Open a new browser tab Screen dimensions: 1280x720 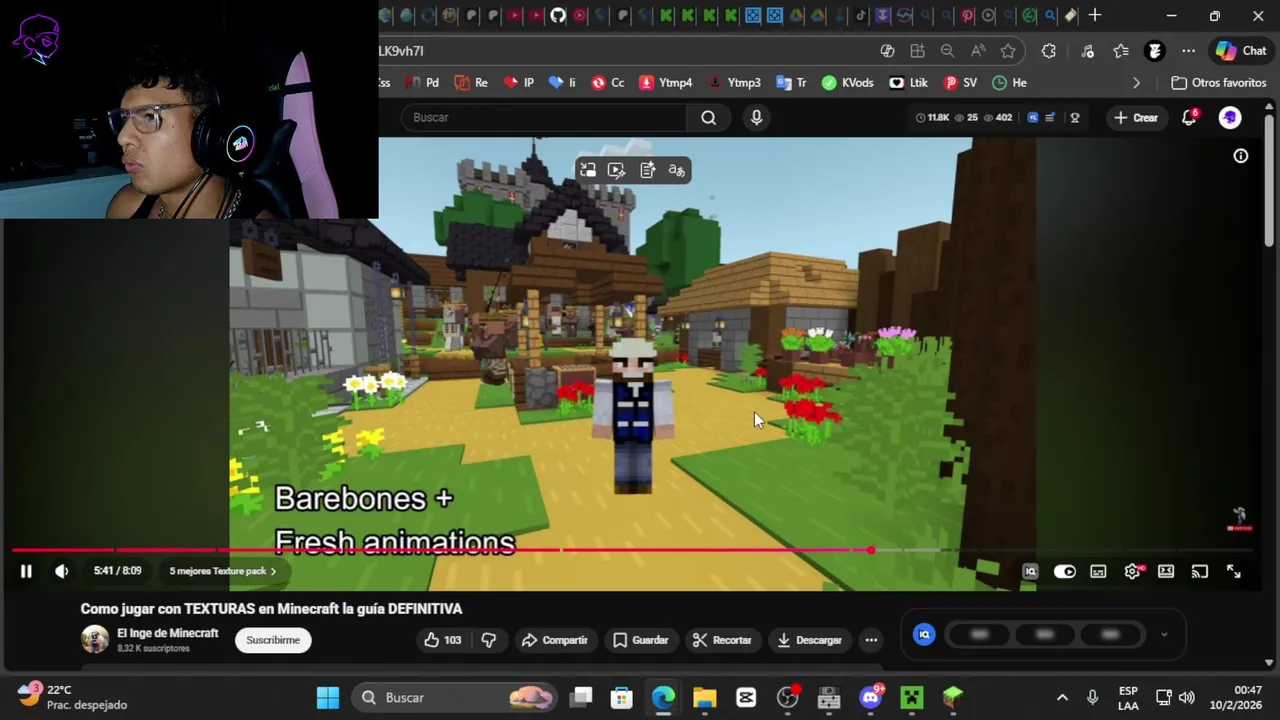(x=1095, y=15)
